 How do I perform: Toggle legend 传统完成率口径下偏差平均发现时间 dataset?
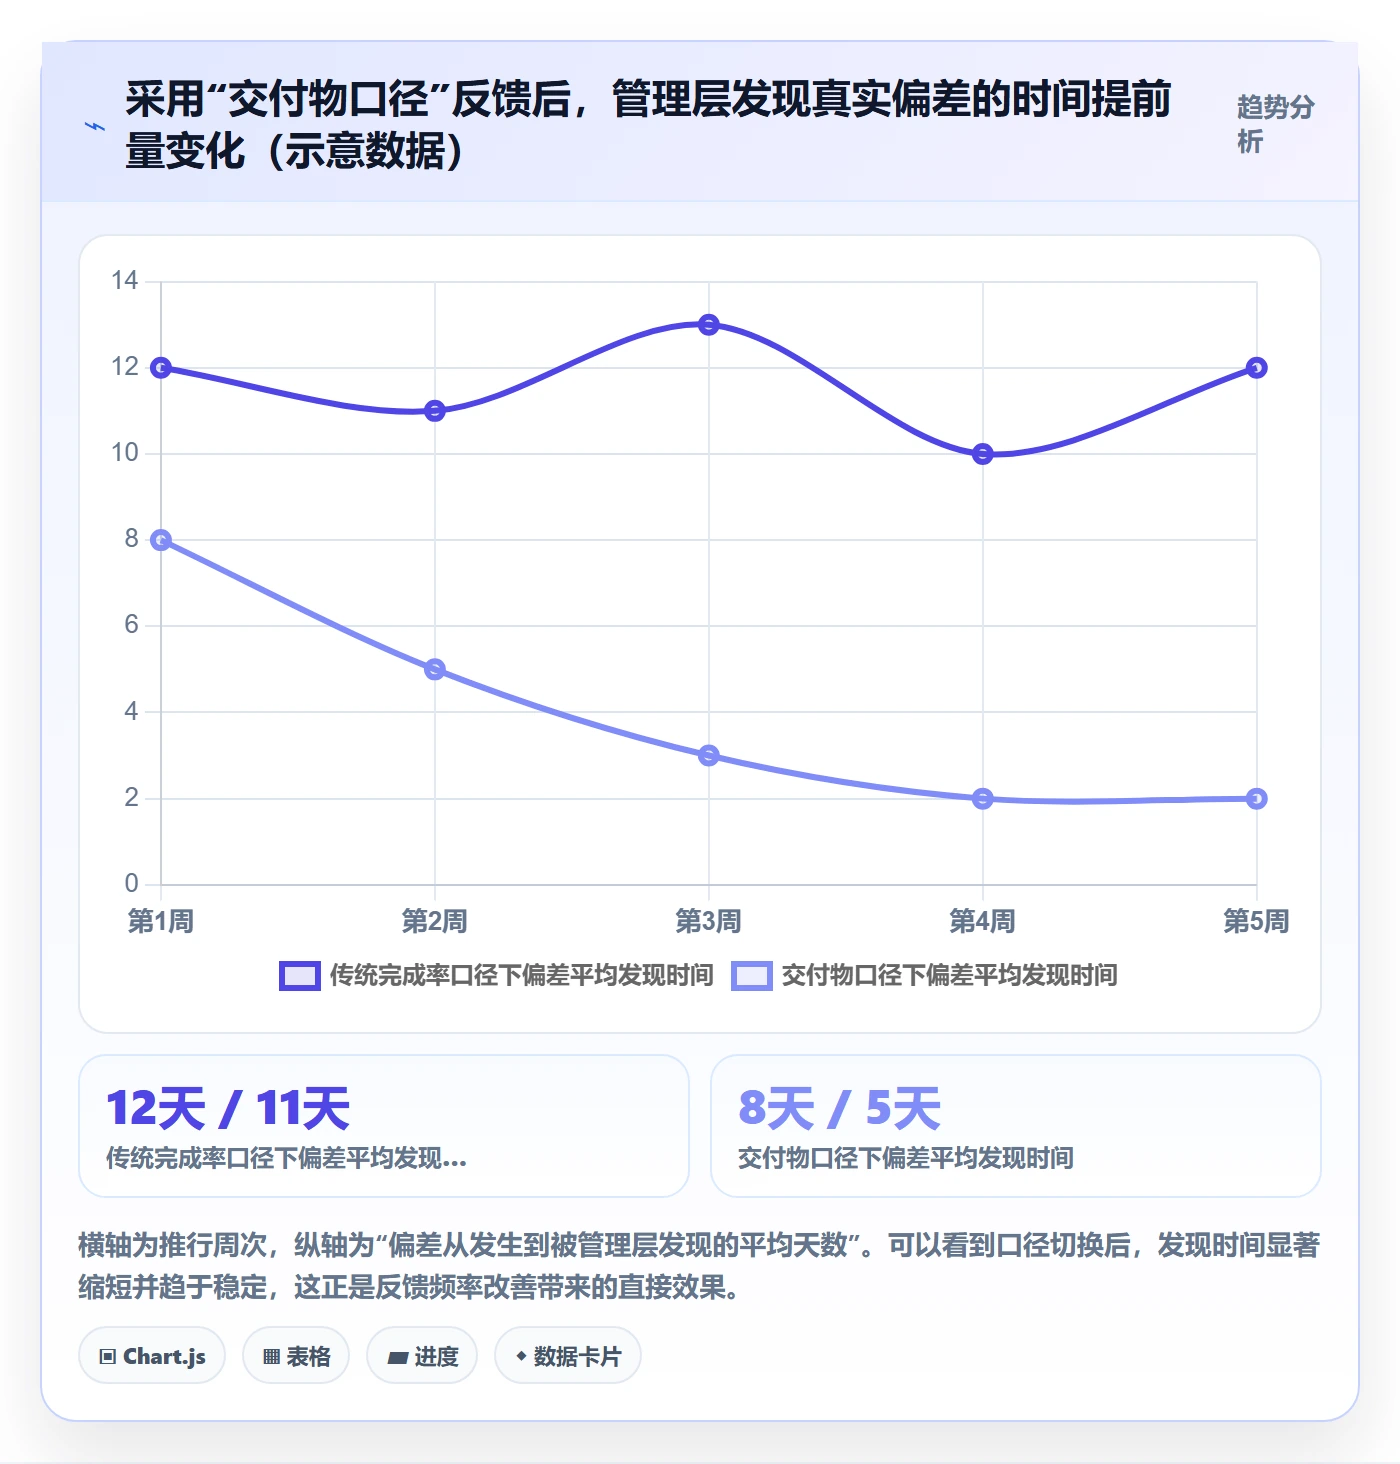point(496,976)
